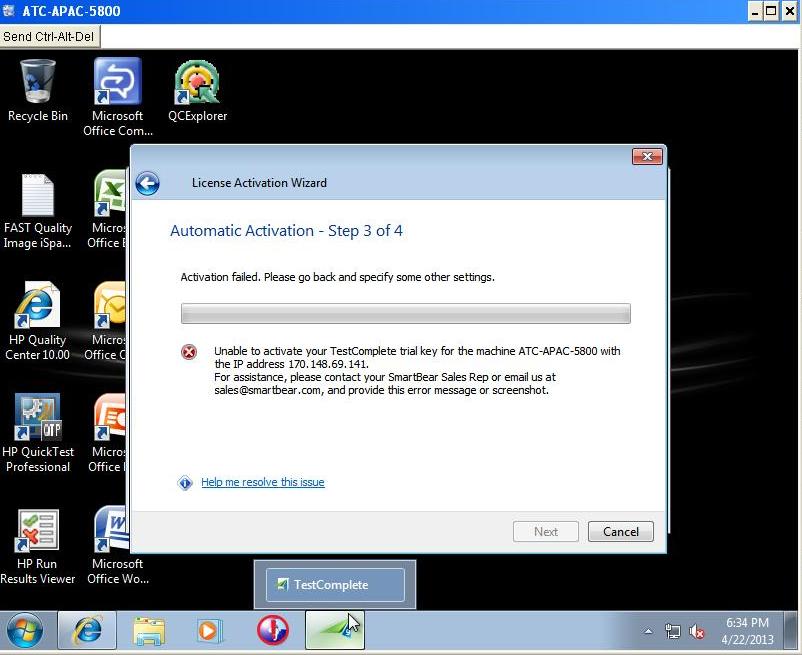The image size is (802, 655).
Task: Click the Send Ctrl-Alt-Del button
Action: (x=50, y=37)
